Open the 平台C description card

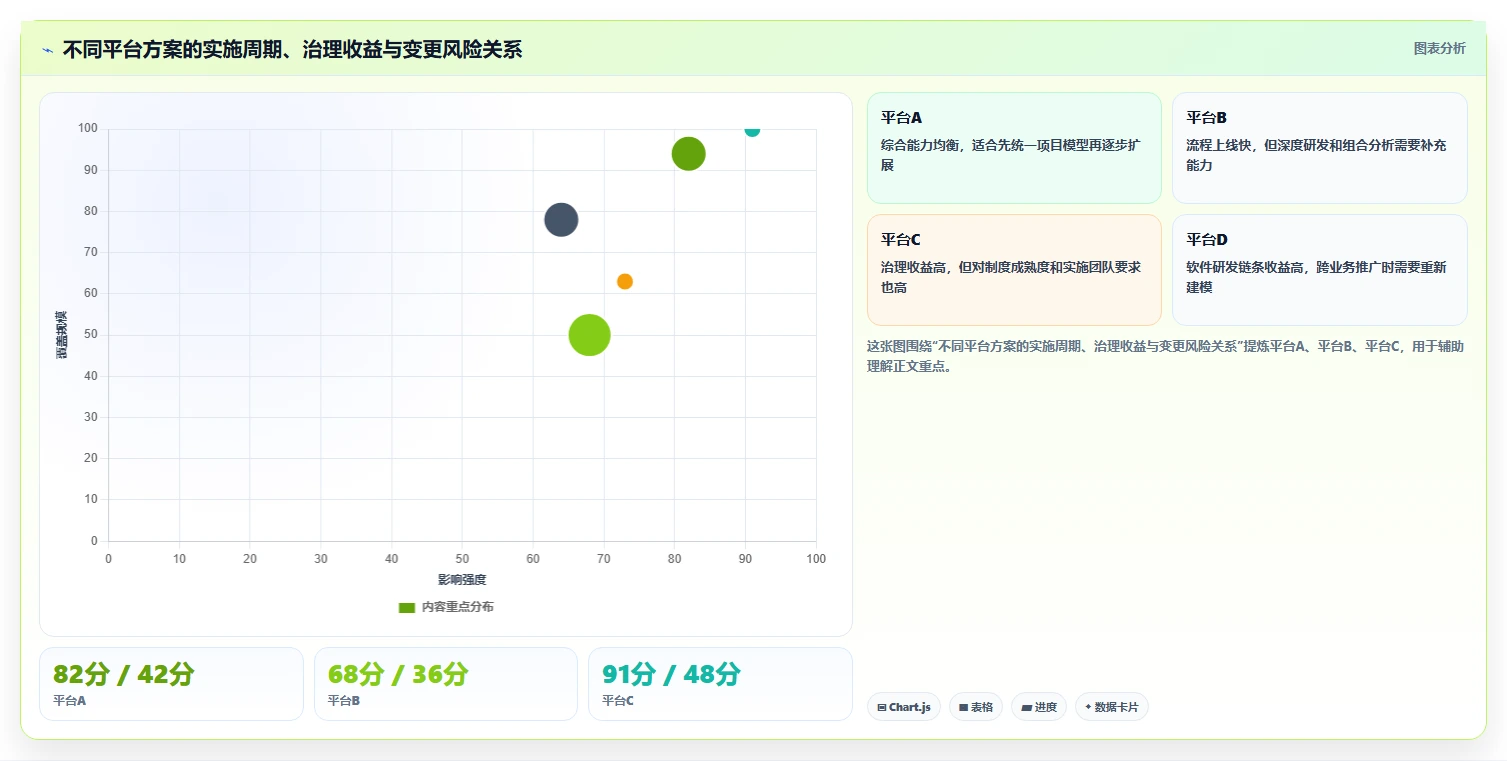[1014, 270]
